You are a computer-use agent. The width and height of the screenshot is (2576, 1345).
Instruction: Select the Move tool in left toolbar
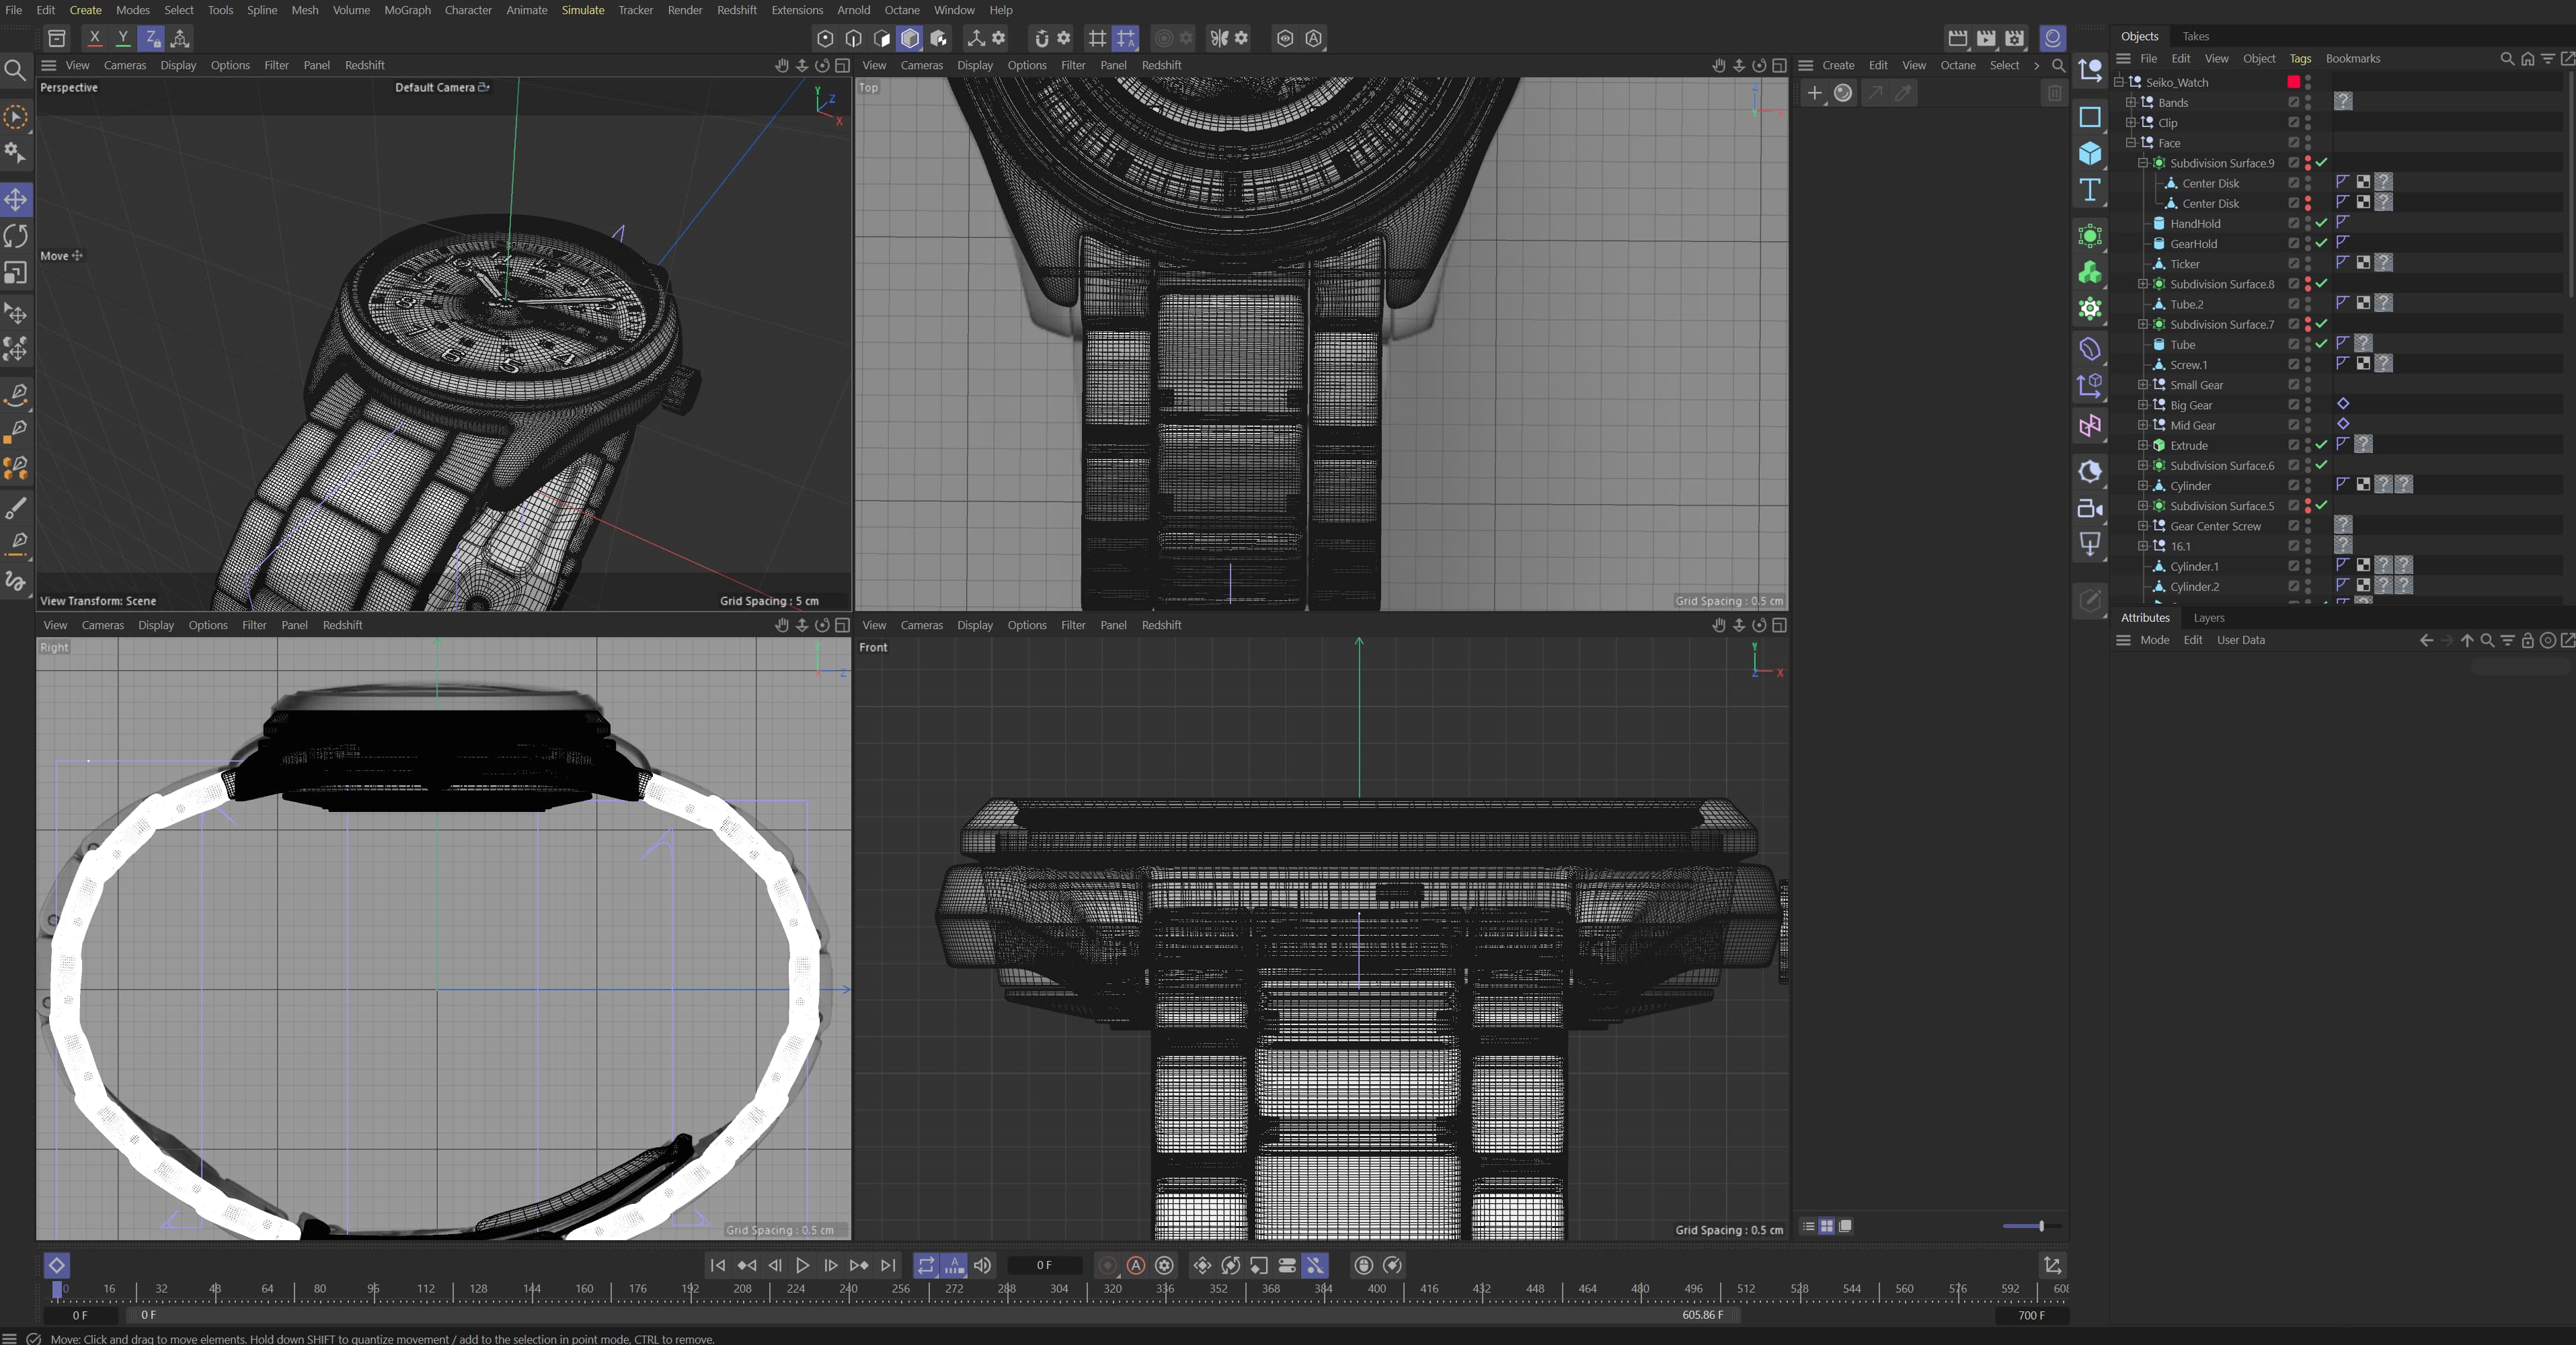(x=16, y=200)
